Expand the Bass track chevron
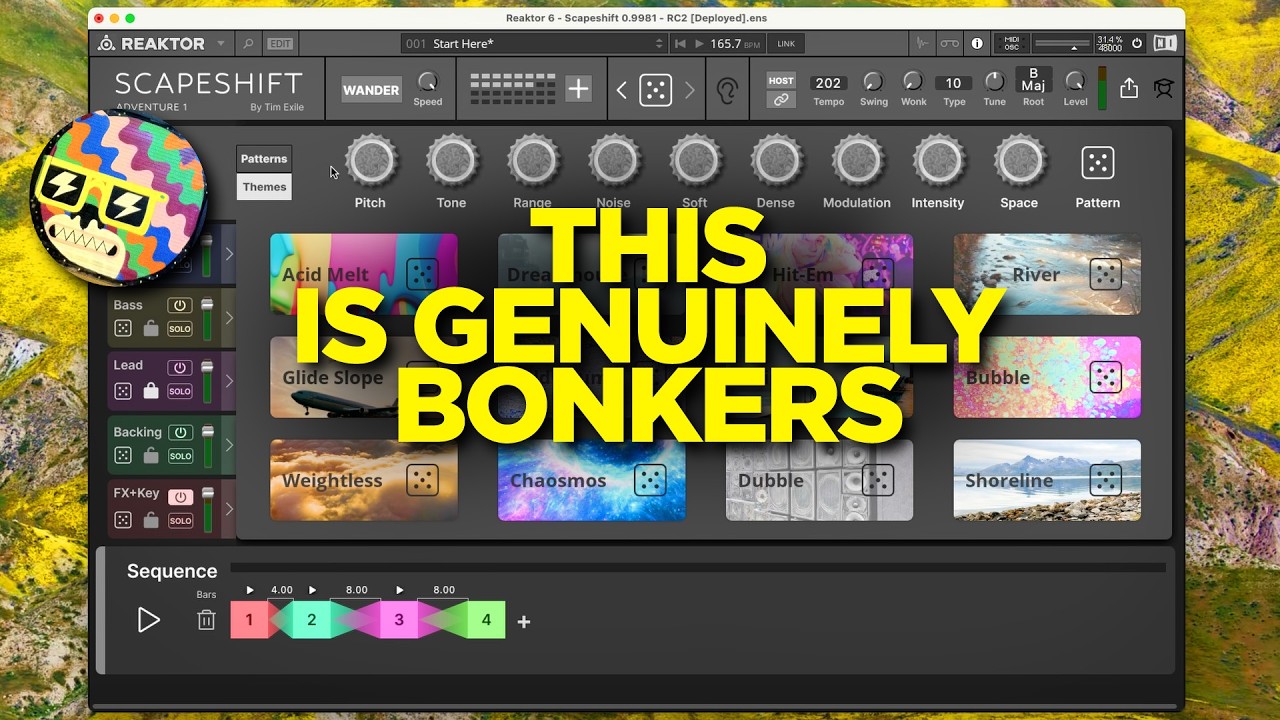The height and width of the screenshot is (720, 1280). point(228,317)
